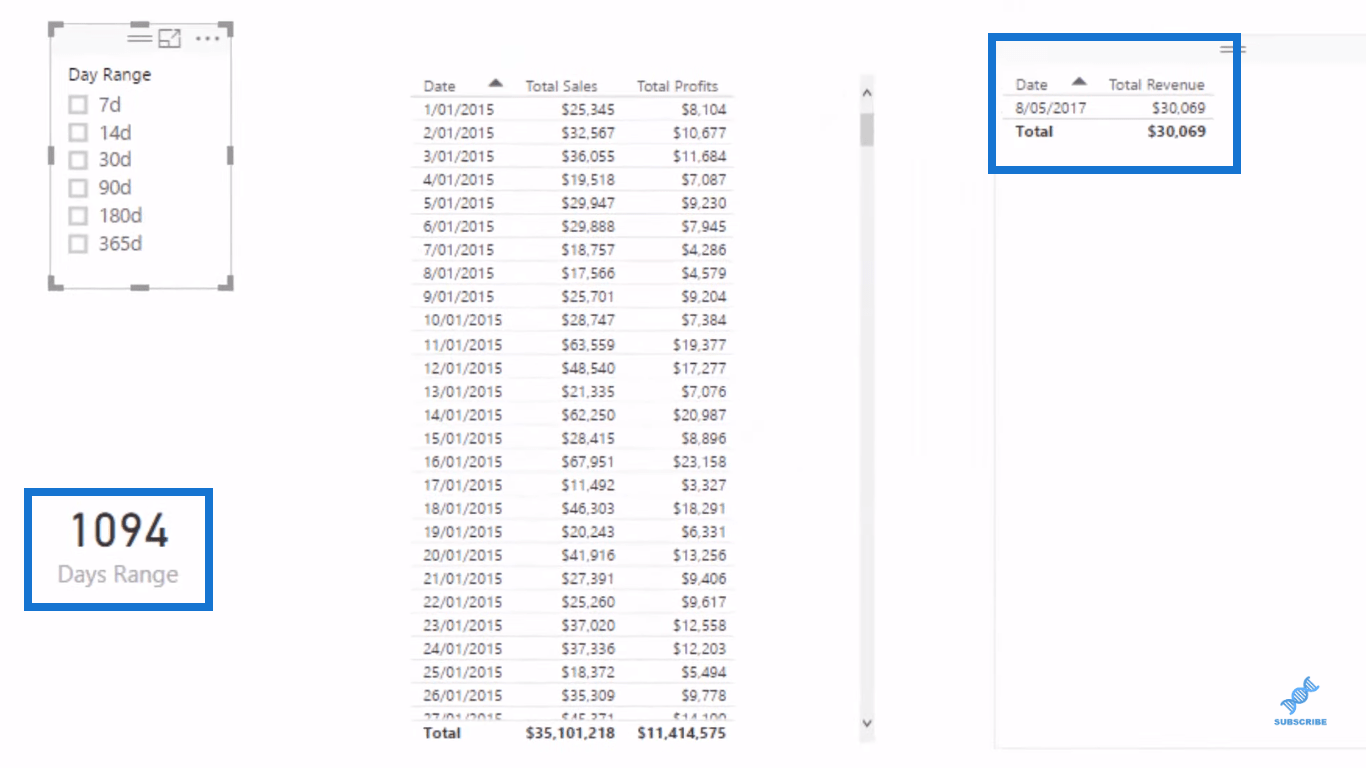
Task: Click the $4,286 profit cell
Action: tap(703, 250)
